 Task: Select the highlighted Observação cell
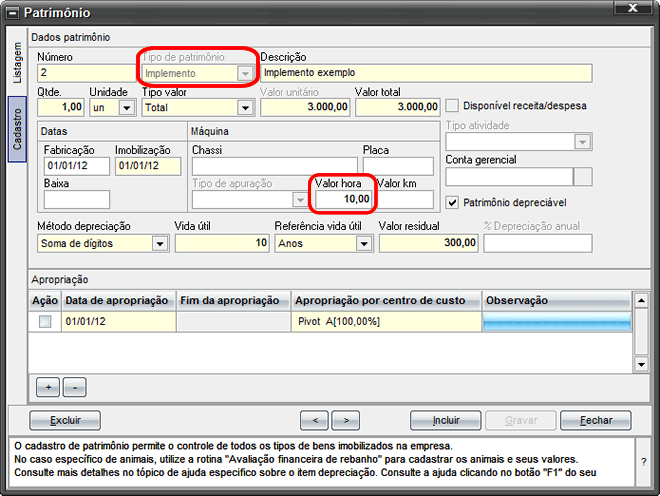tap(557, 321)
